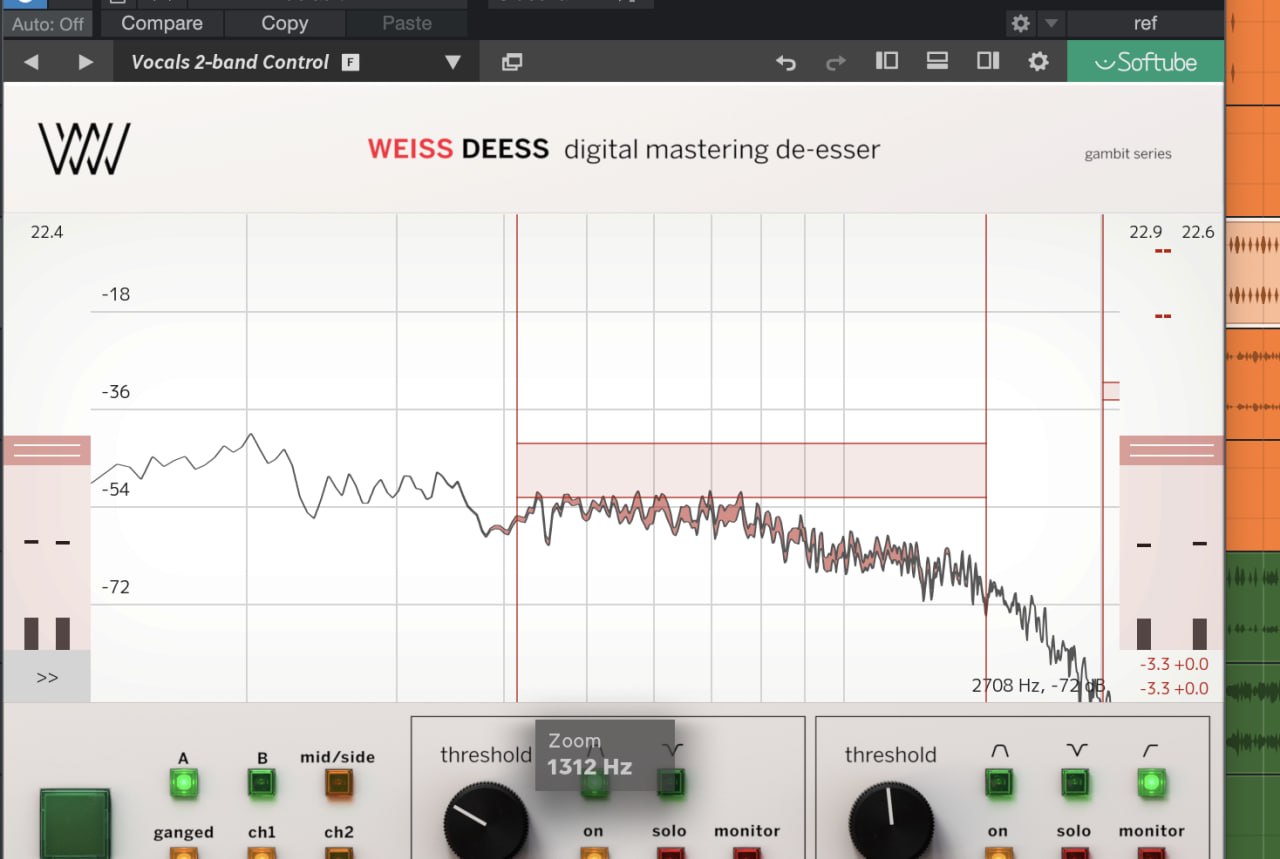
Task: Select preset B LED
Action: coord(262,783)
